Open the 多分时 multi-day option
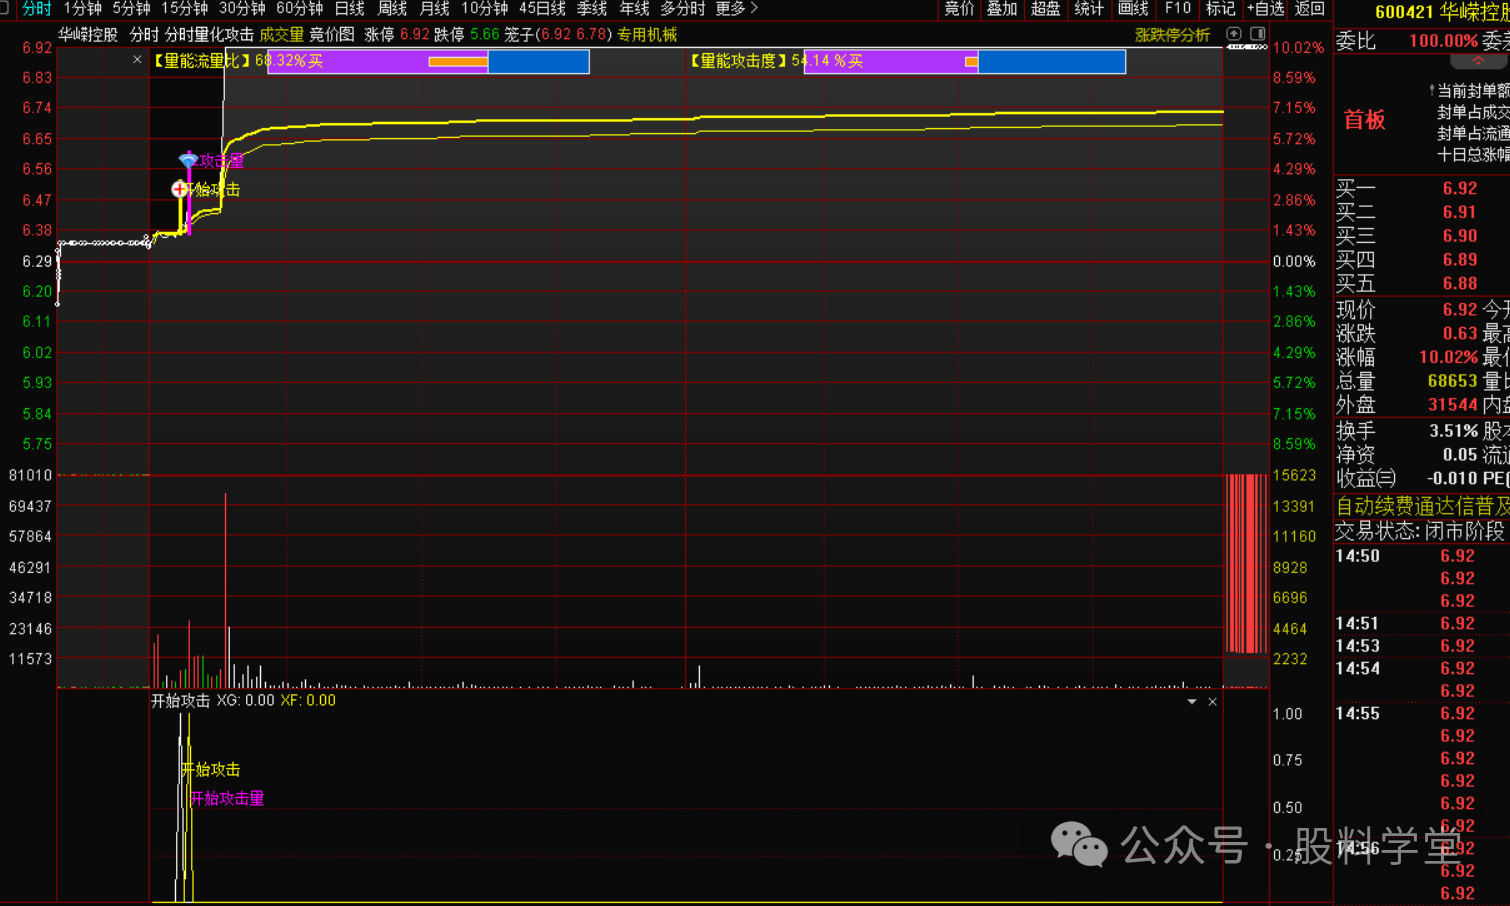Screen dimensions: 1510x906 tap(682, 9)
